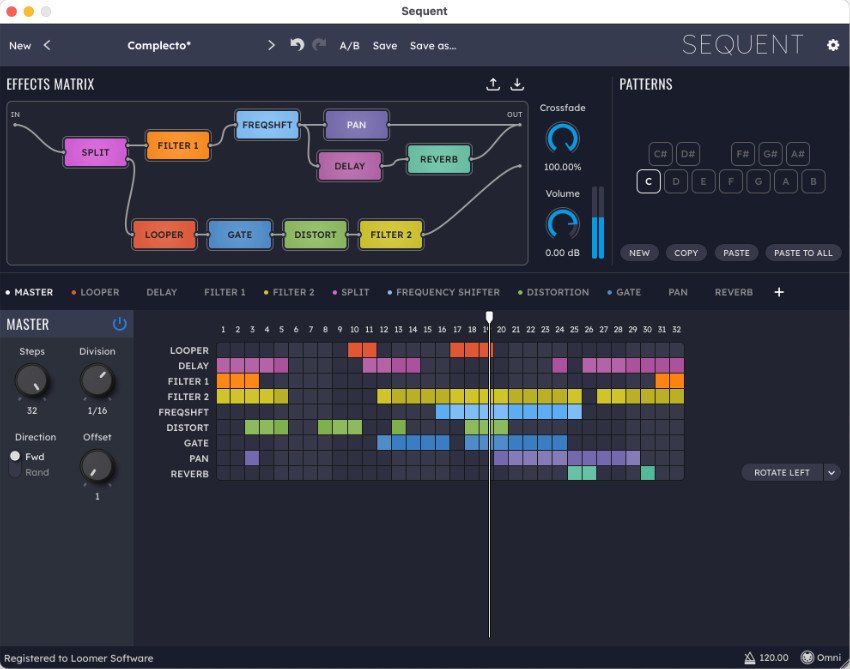Select the LOOPER node
The height and width of the screenshot is (669, 850).
tap(164, 235)
